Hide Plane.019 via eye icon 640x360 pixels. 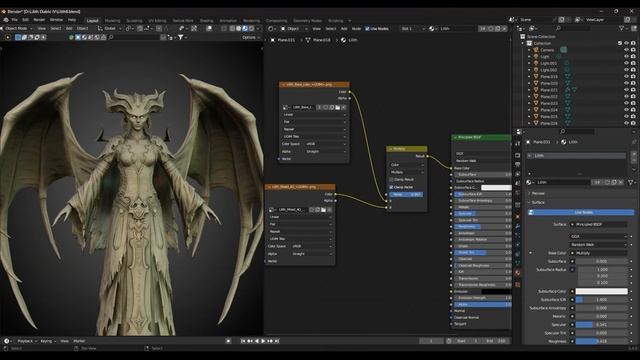(x=626, y=76)
